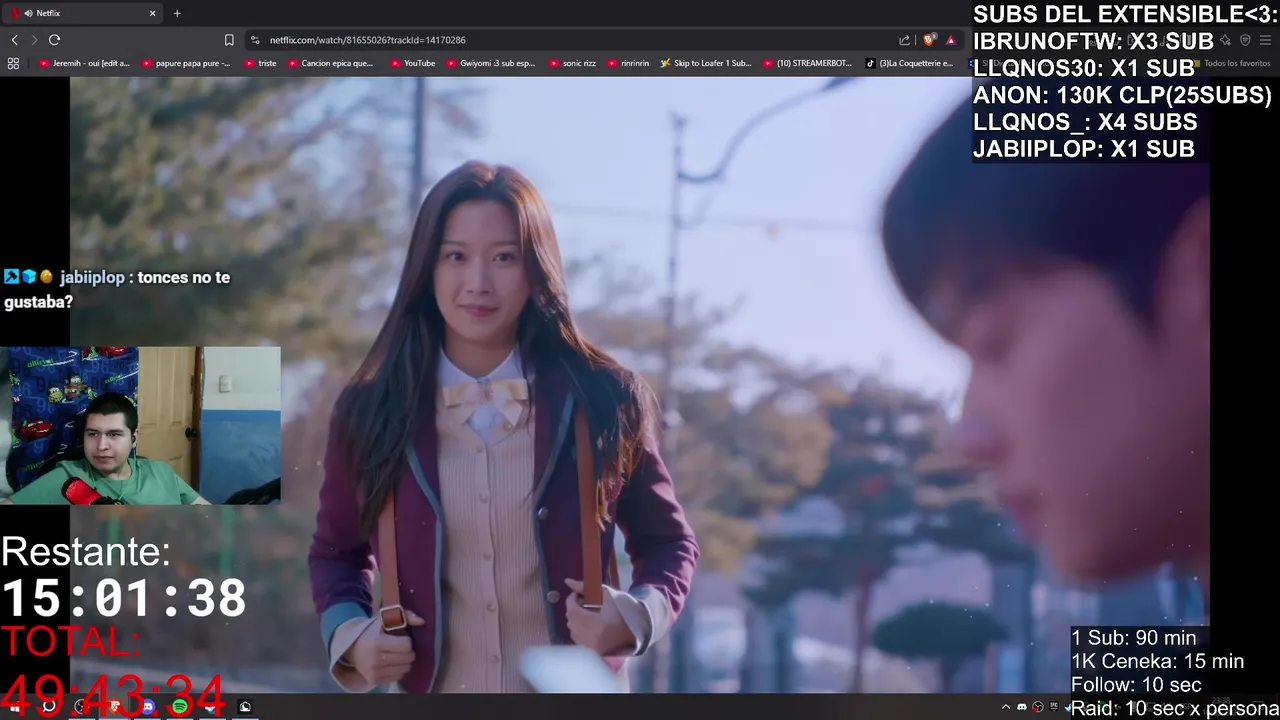The image size is (1280, 720).
Task: Open the YouTube bookmark
Action: point(412,63)
